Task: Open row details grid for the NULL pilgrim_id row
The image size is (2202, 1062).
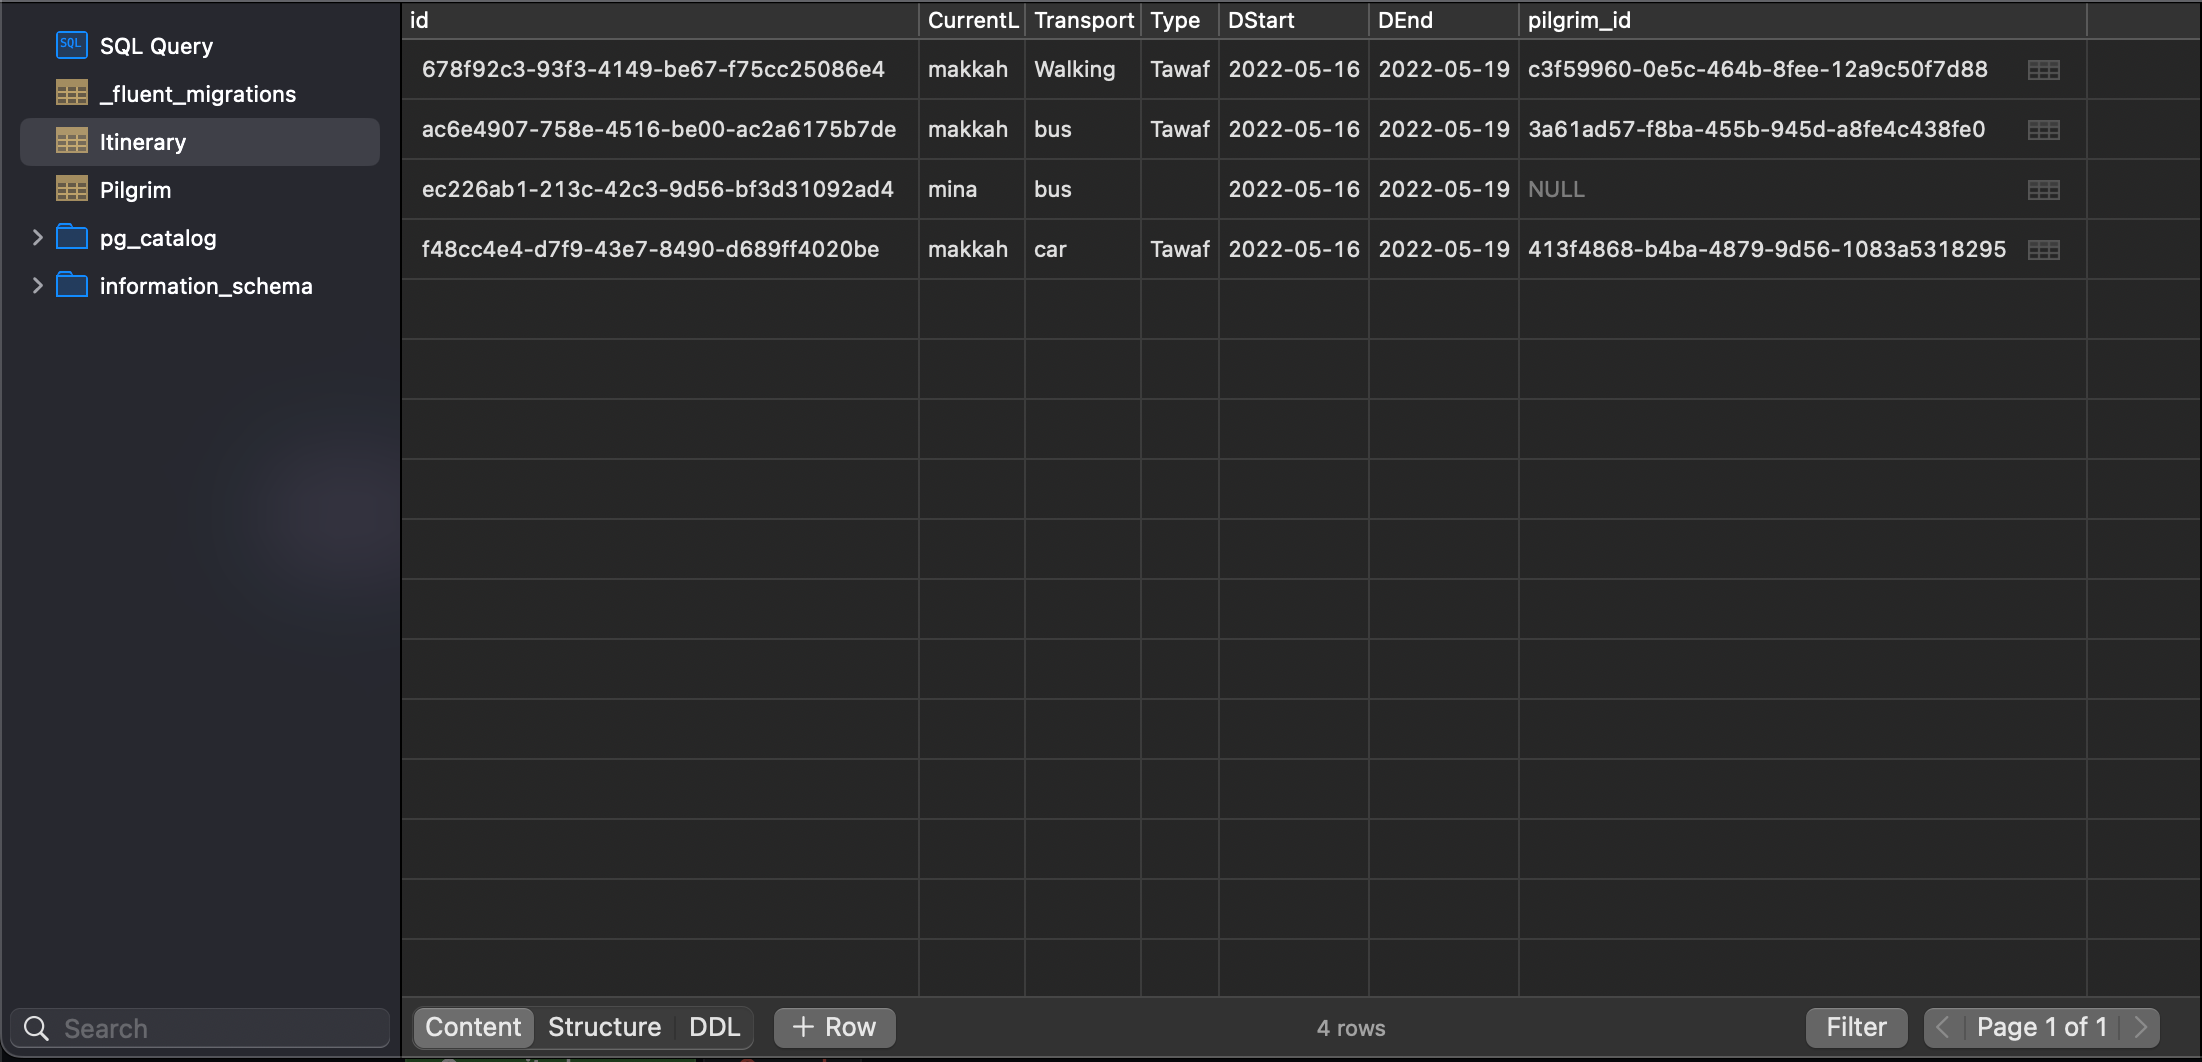Action: pyautogui.click(x=2046, y=189)
